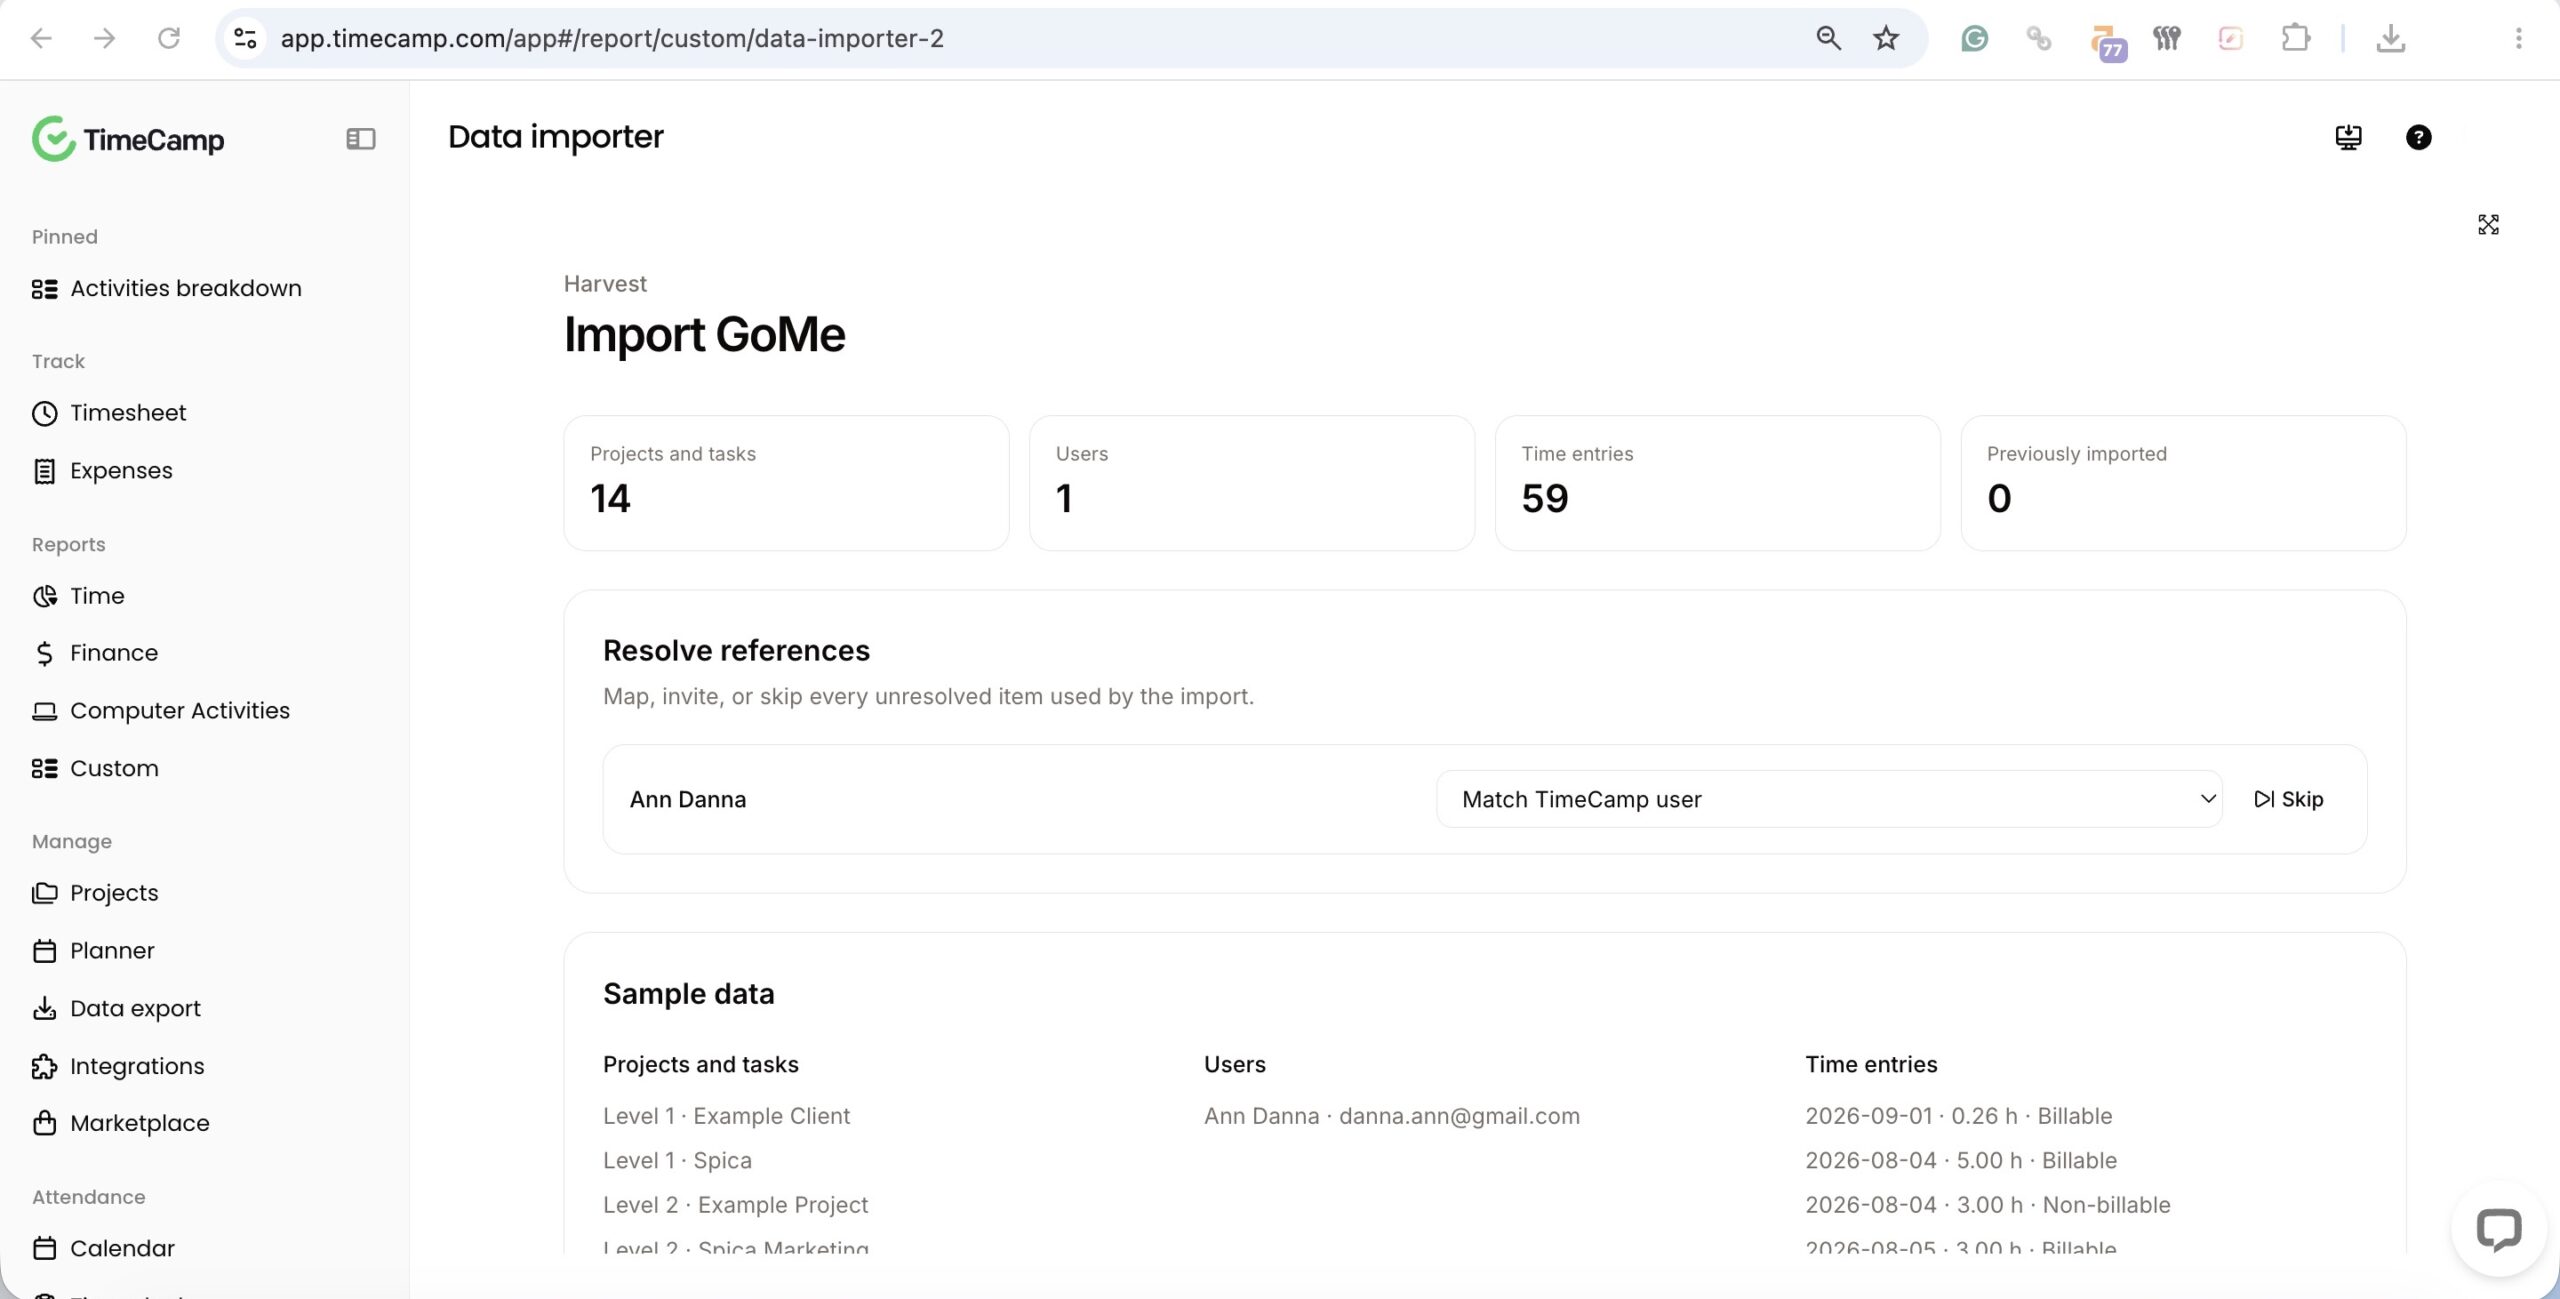The width and height of the screenshot is (2560, 1299).
Task: Click the Projects and tasks card
Action: [786, 483]
